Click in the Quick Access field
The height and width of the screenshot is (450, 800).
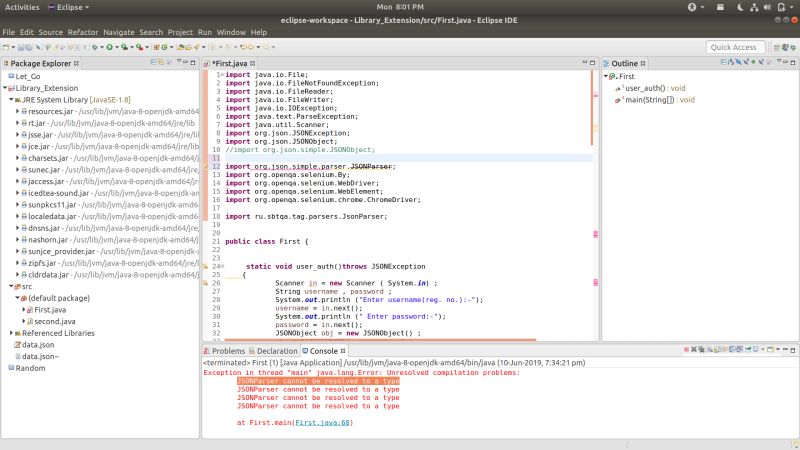pos(735,47)
